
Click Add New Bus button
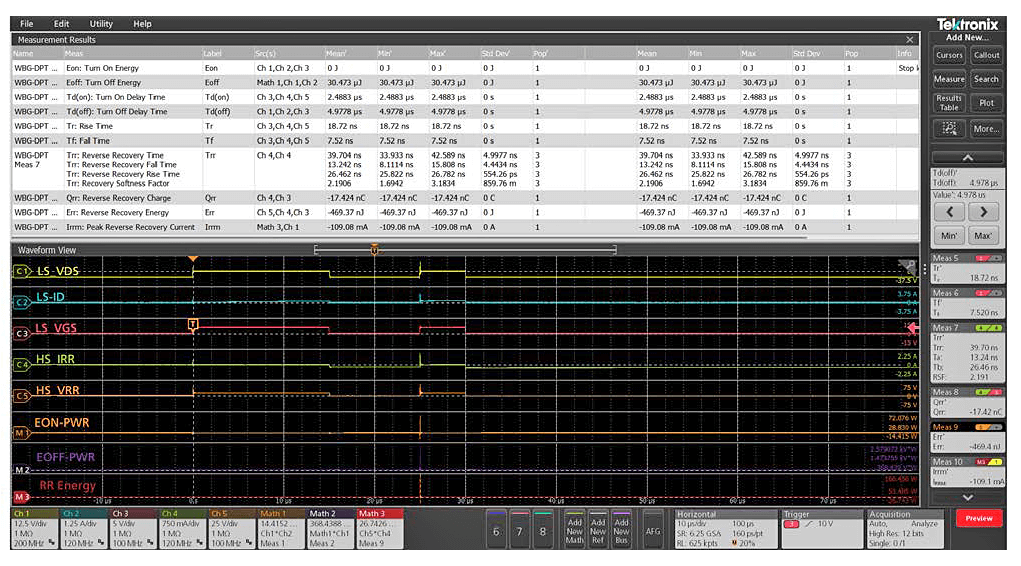pyautogui.click(x=621, y=530)
